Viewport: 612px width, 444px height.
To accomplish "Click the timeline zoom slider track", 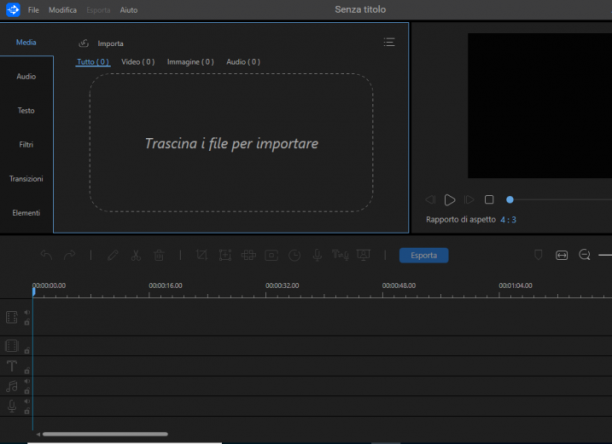I will tap(605, 255).
